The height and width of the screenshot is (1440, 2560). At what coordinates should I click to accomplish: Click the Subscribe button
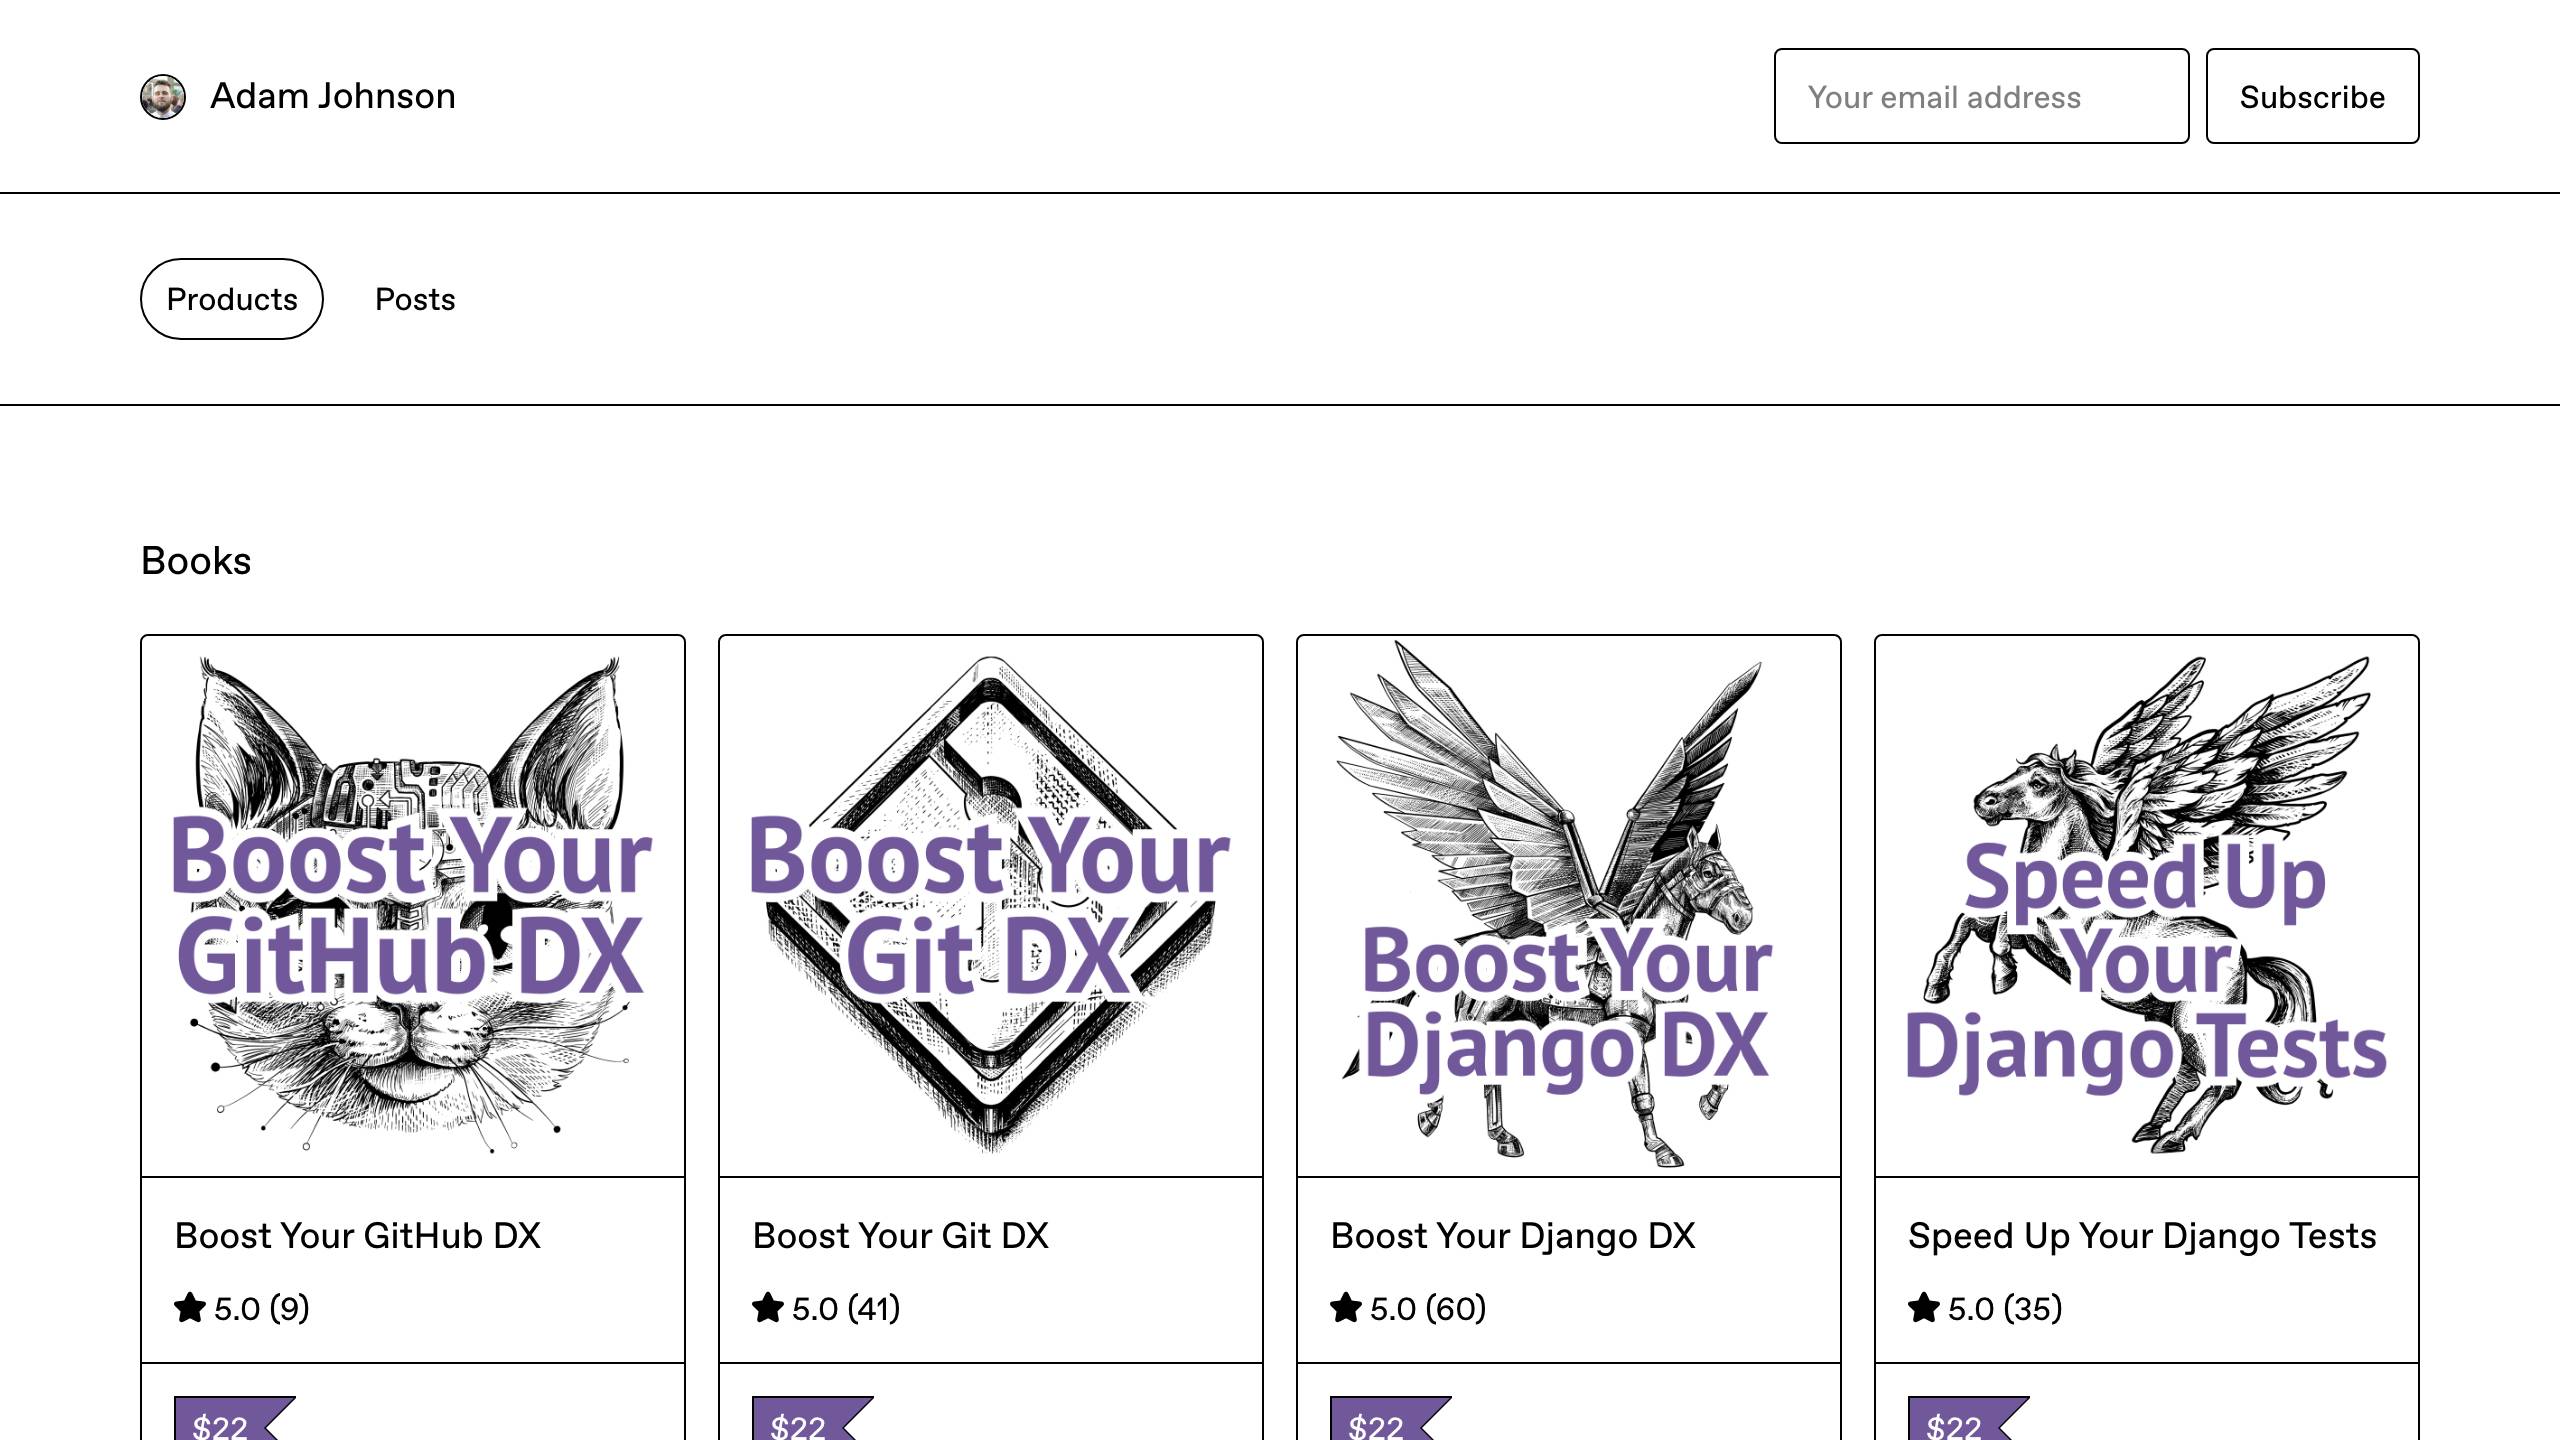(x=2312, y=96)
